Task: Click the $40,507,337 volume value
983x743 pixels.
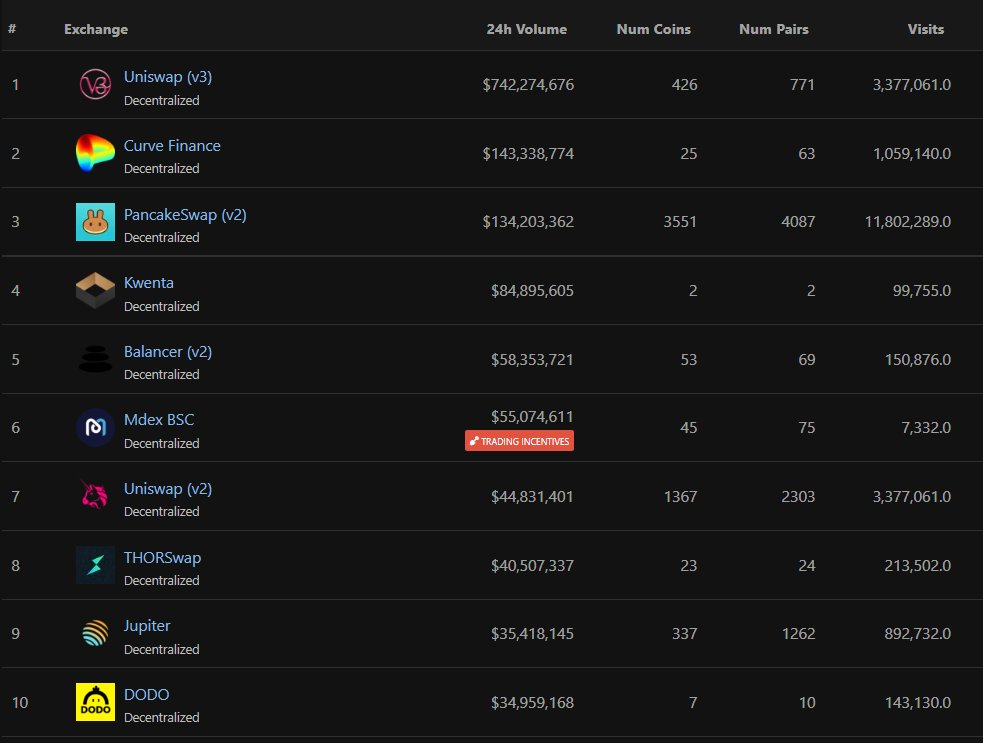Action: (532, 566)
